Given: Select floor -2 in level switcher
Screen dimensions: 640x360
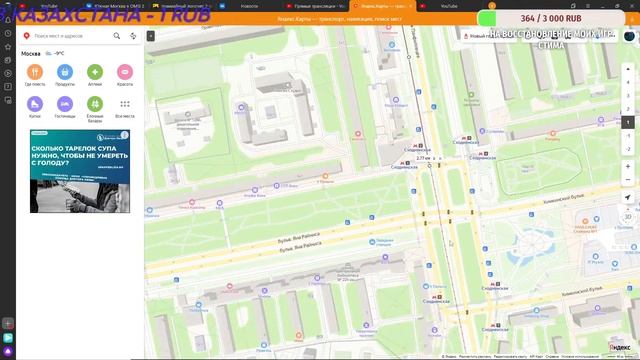Looking at the screenshot, I should tap(628, 149).
